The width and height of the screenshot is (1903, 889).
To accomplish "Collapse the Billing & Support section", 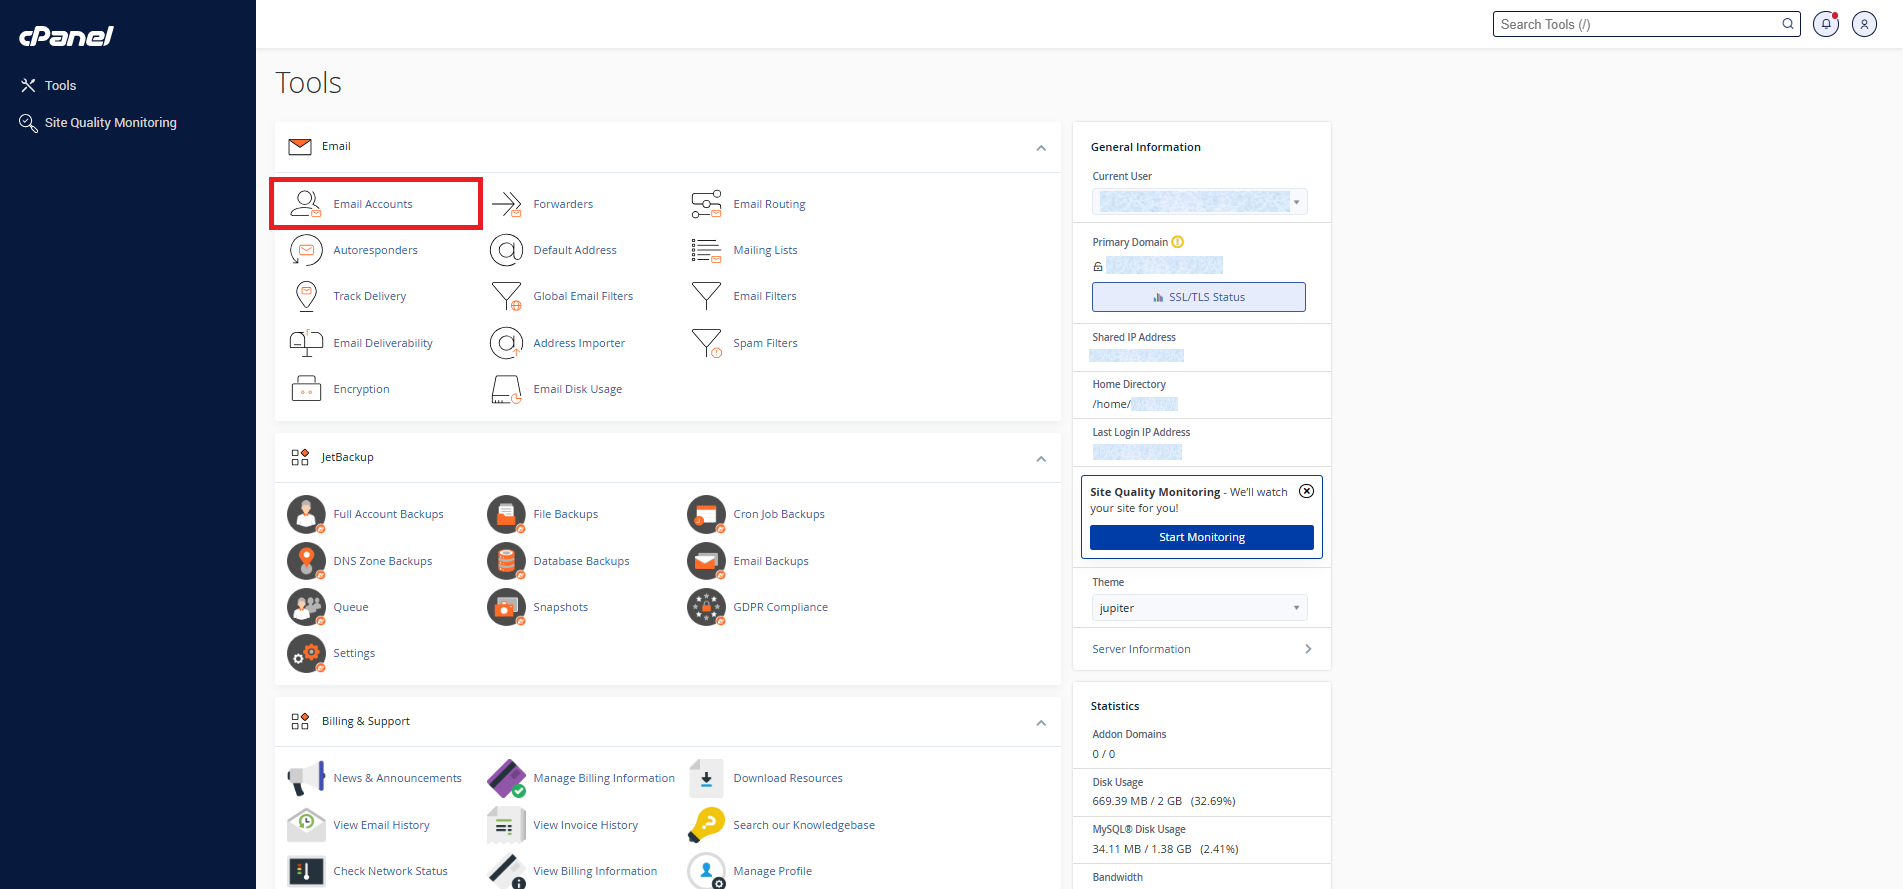I will coord(1041,723).
